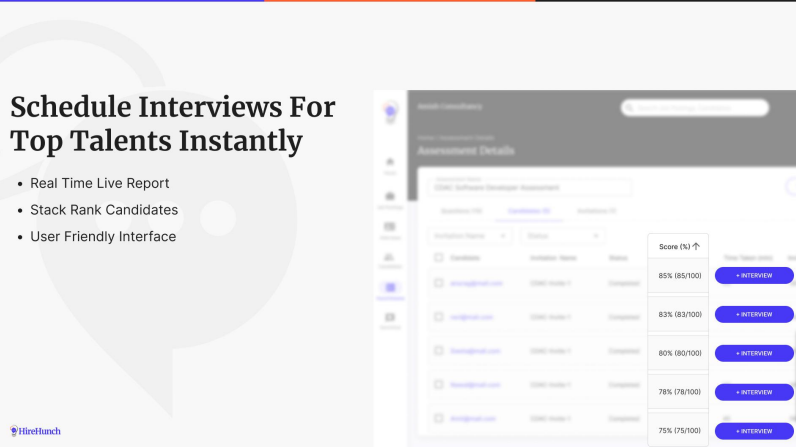Click the Score (%) sort arrow
Image resolution: width=796 pixels, height=447 pixels.
[x=696, y=246]
